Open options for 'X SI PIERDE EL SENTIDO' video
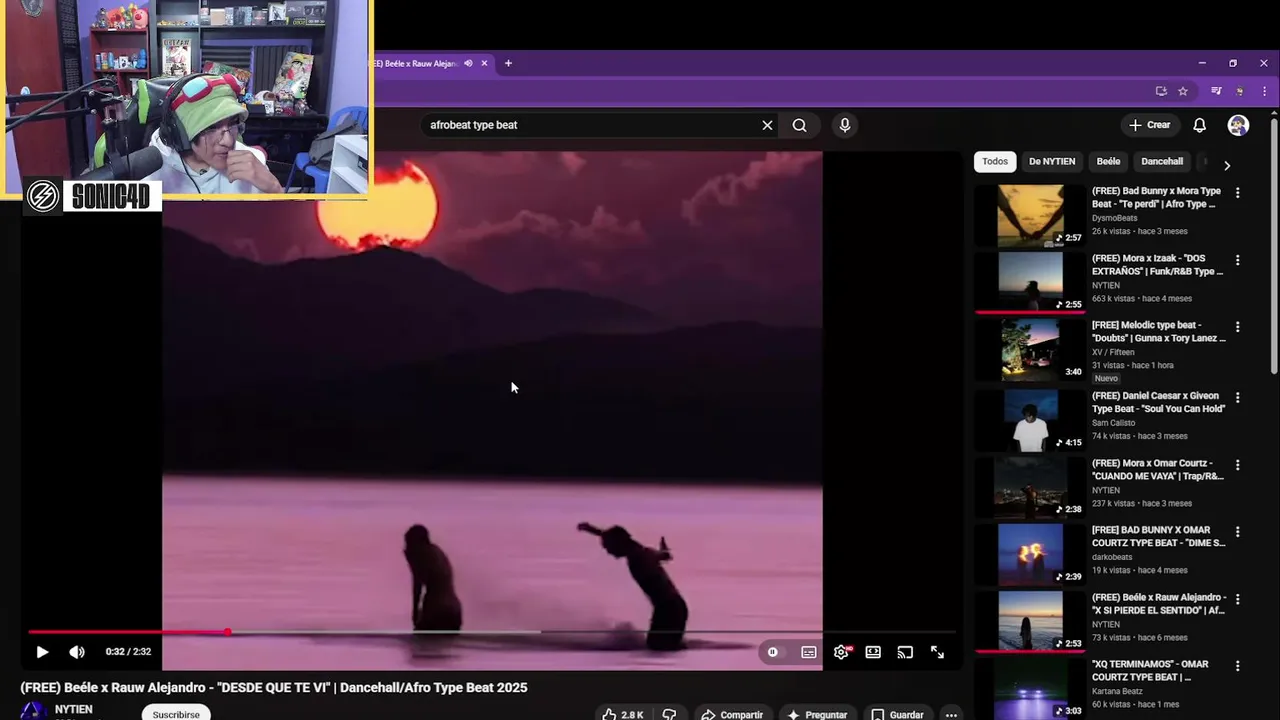Image resolution: width=1280 pixels, height=720 pixels. (1237, 599)
